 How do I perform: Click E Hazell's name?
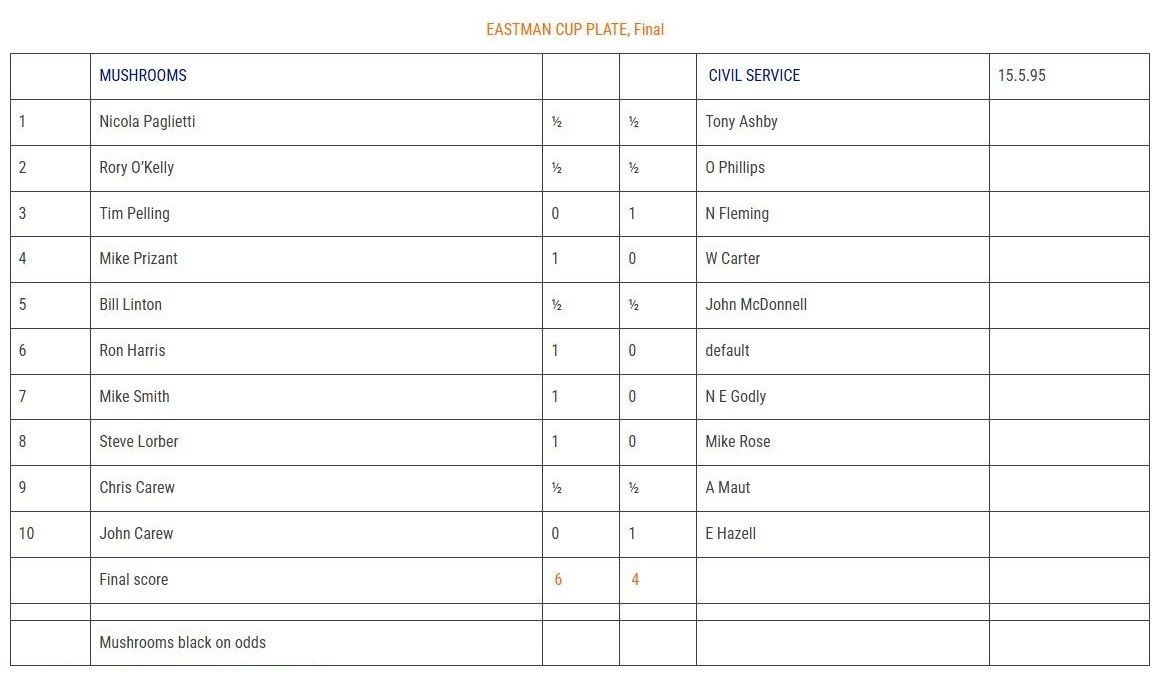[x=731, y=534]
